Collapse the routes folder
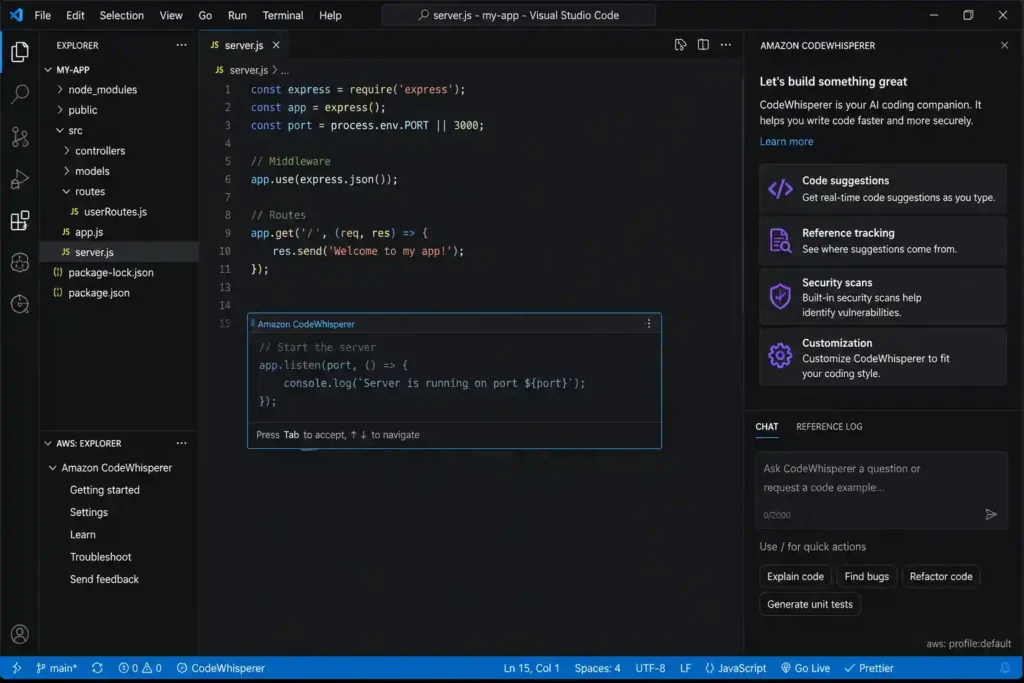Image resolution: width=1024 pixels, height=683 pixels. tap(67, 191)
